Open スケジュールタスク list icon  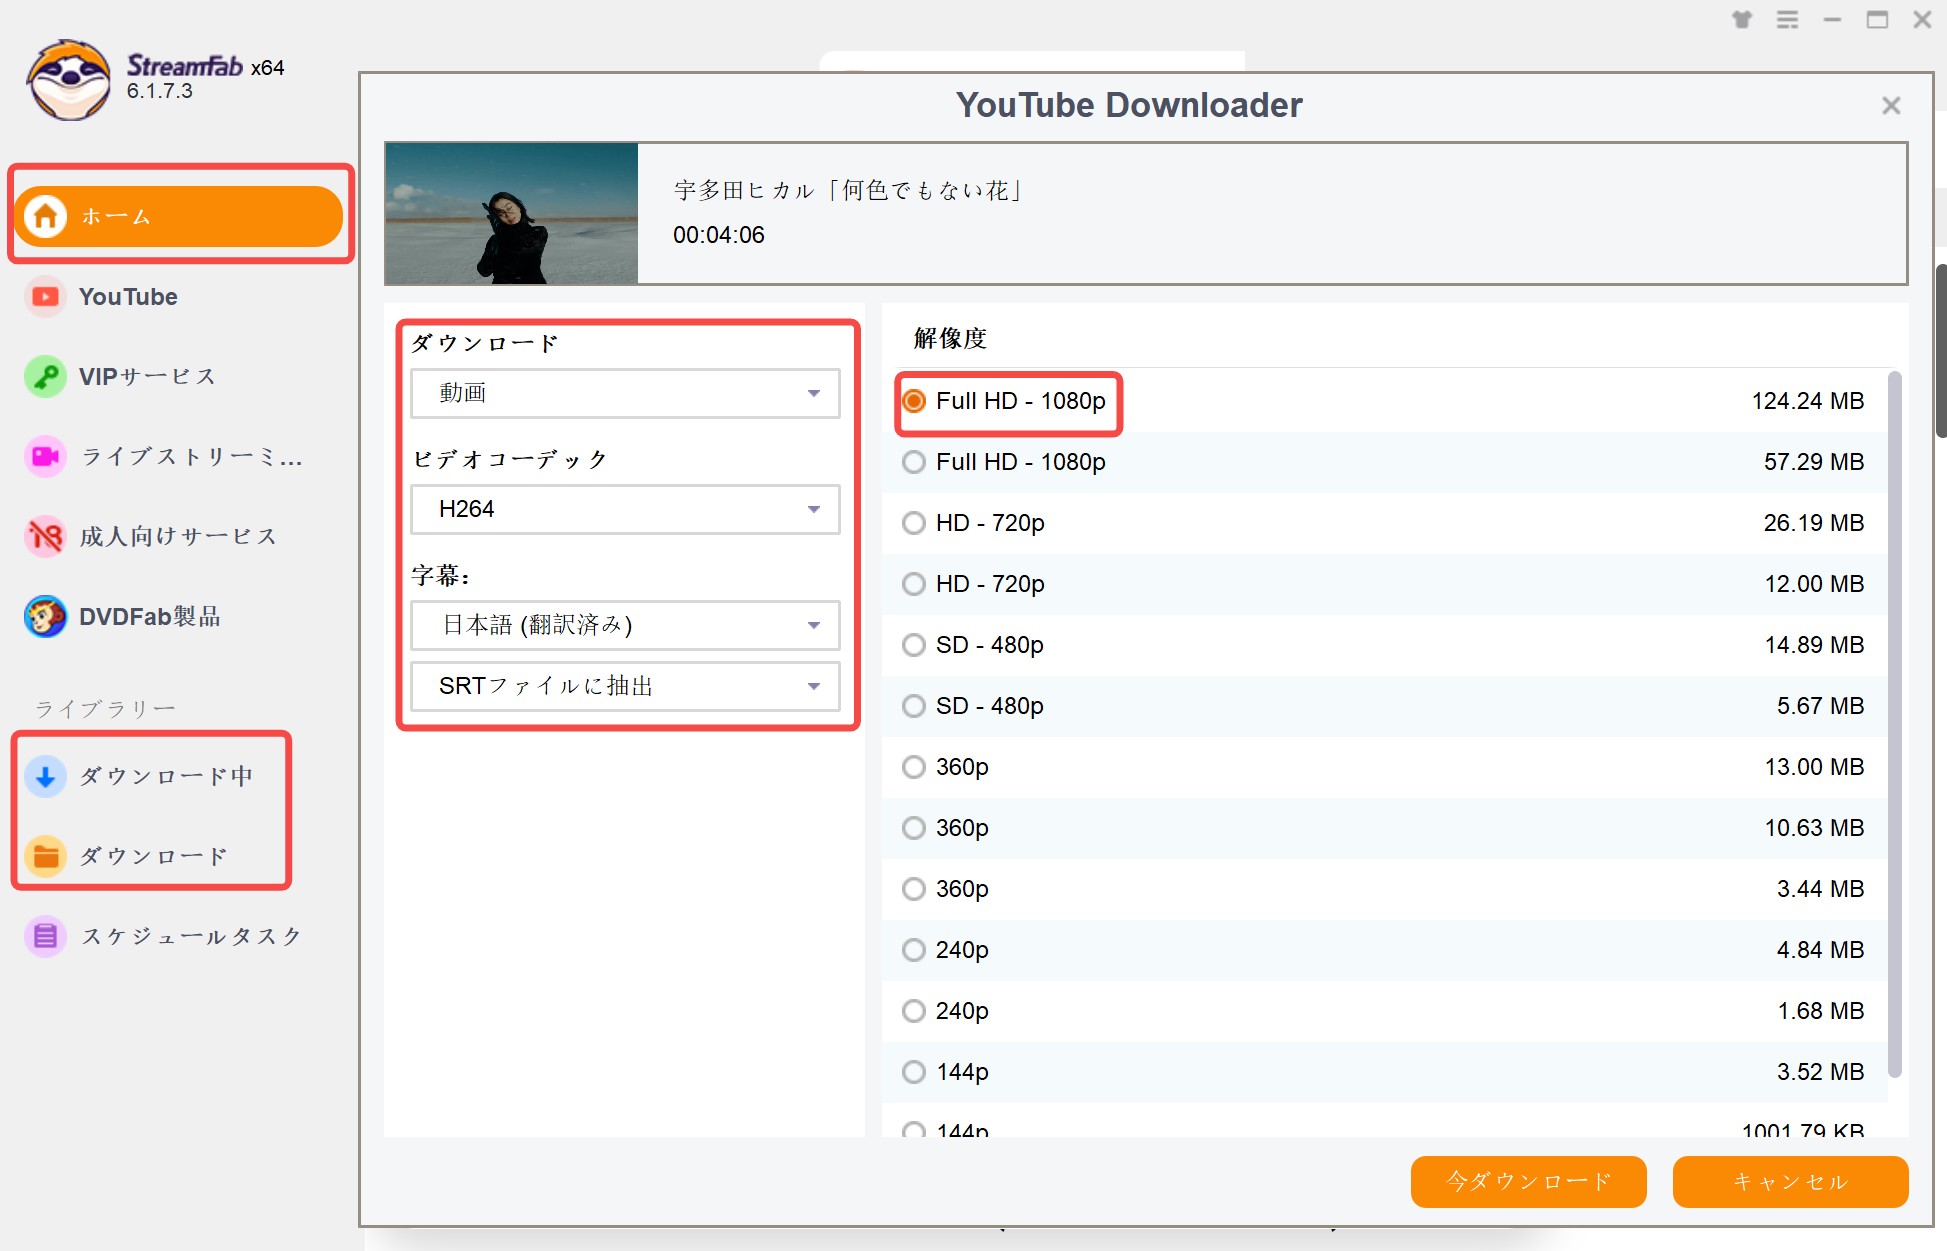[45, 936]
